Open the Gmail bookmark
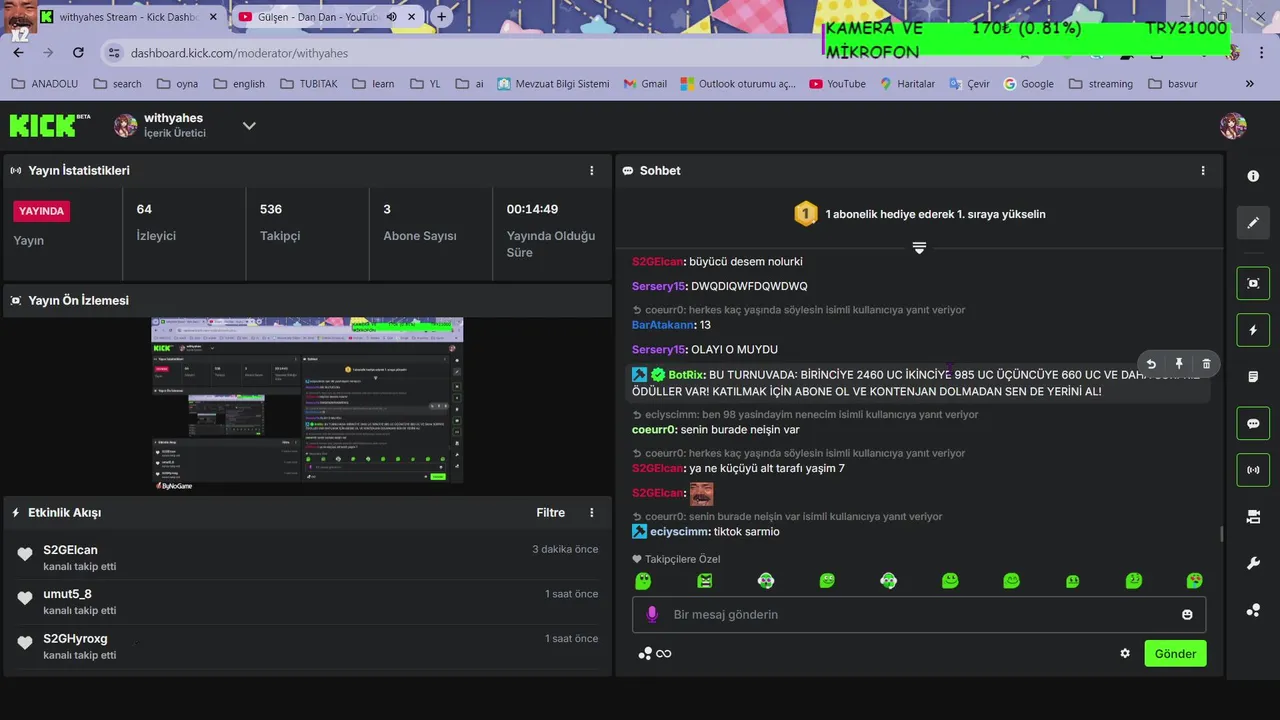The height and width of the screenshot is (720, 1280). [644, 84]
